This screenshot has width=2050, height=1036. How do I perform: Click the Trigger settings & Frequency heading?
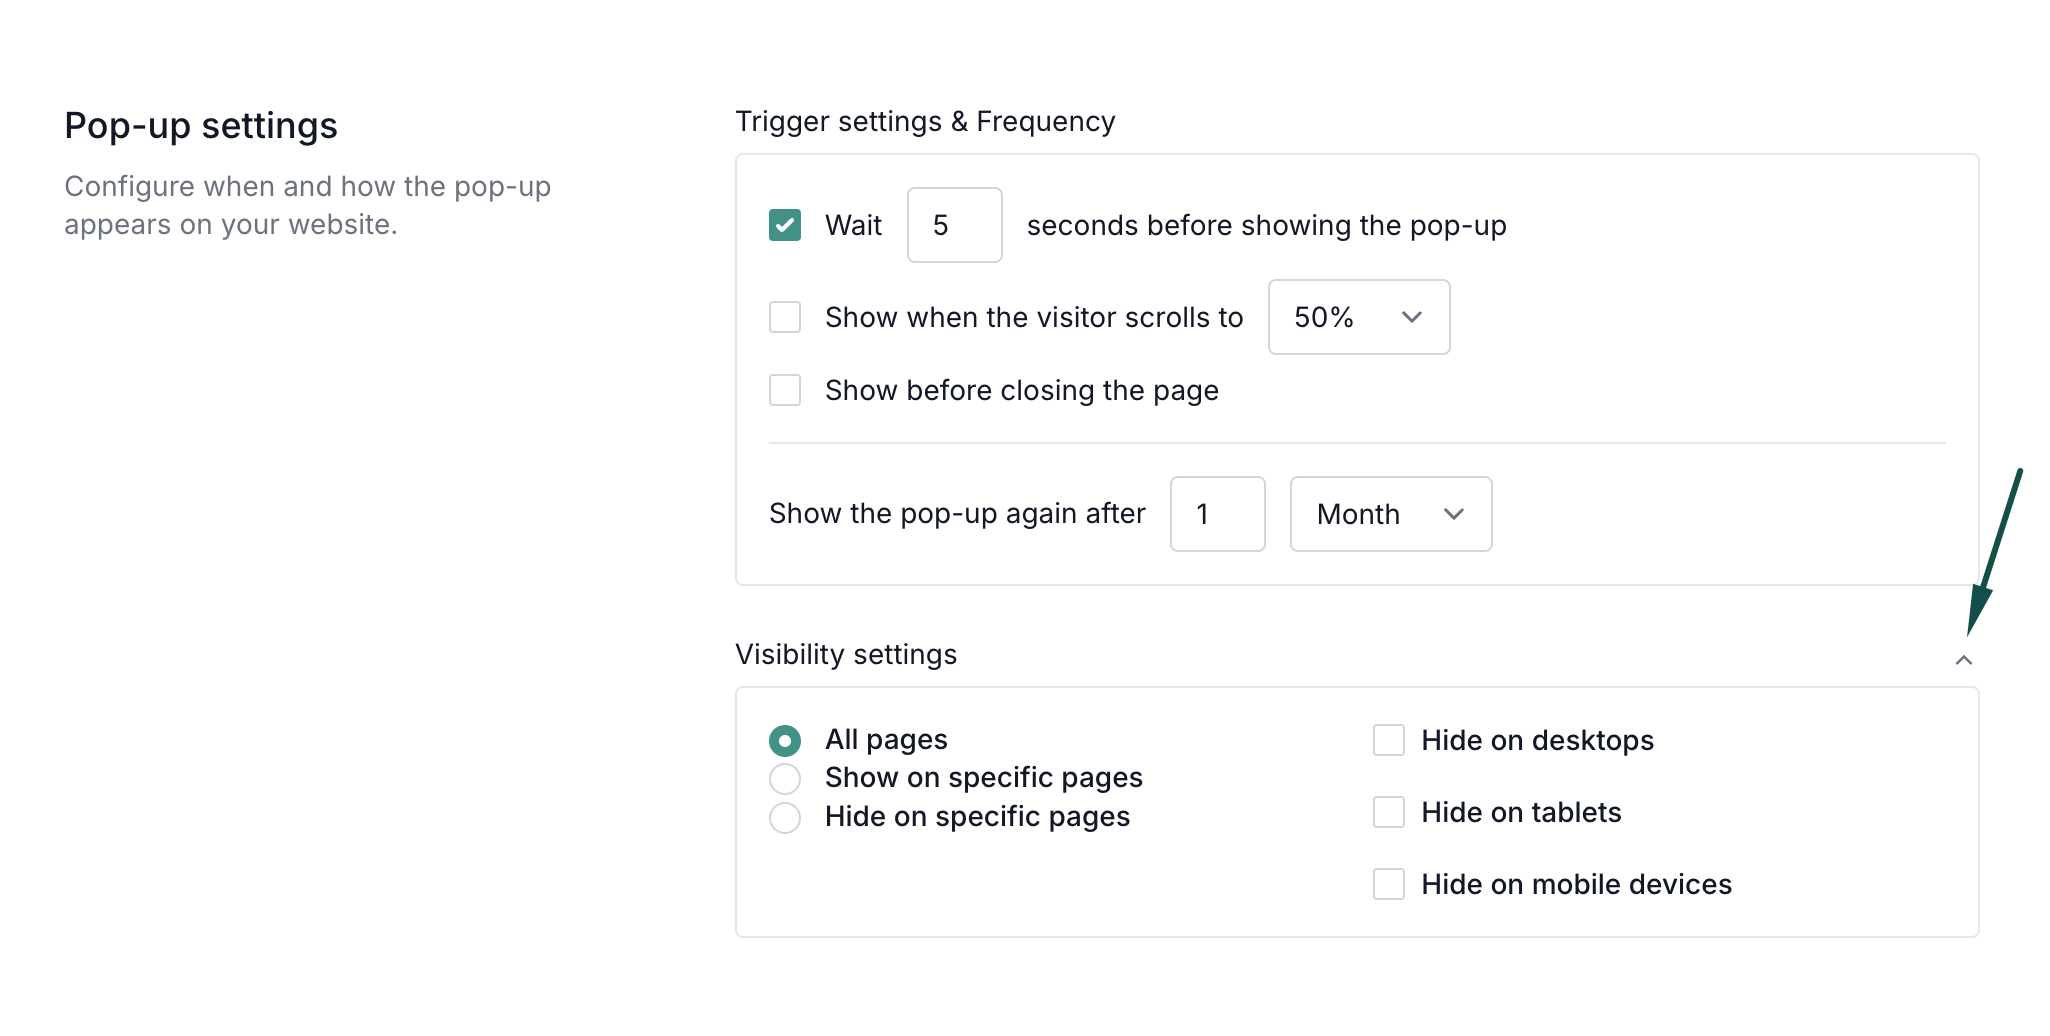(x=925, y=121)
